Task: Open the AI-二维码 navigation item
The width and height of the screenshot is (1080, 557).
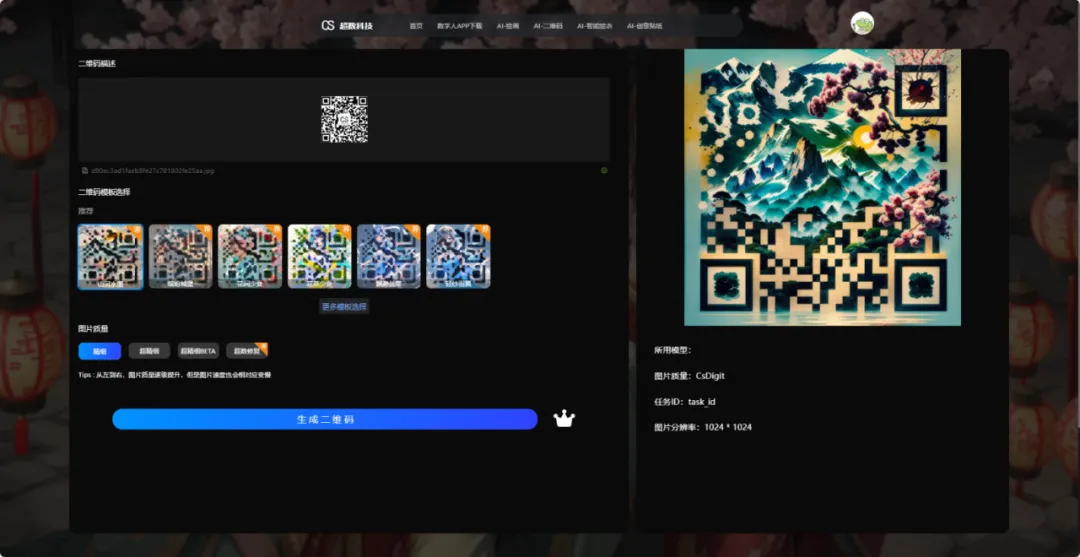Action: click(x=548, y=26)
